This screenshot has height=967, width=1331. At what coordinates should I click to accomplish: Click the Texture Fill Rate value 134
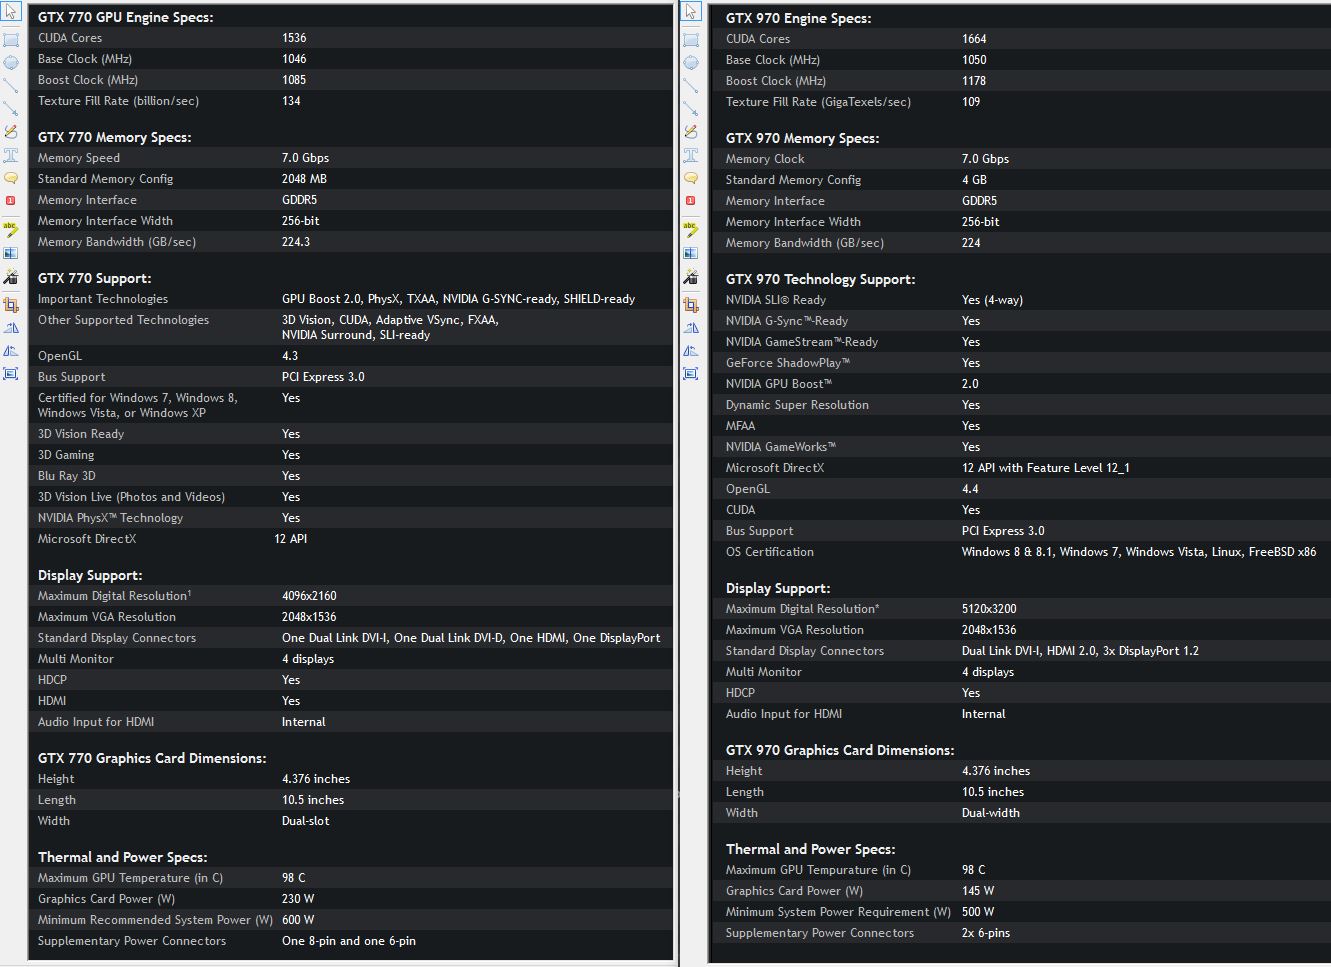coord(291,101)
